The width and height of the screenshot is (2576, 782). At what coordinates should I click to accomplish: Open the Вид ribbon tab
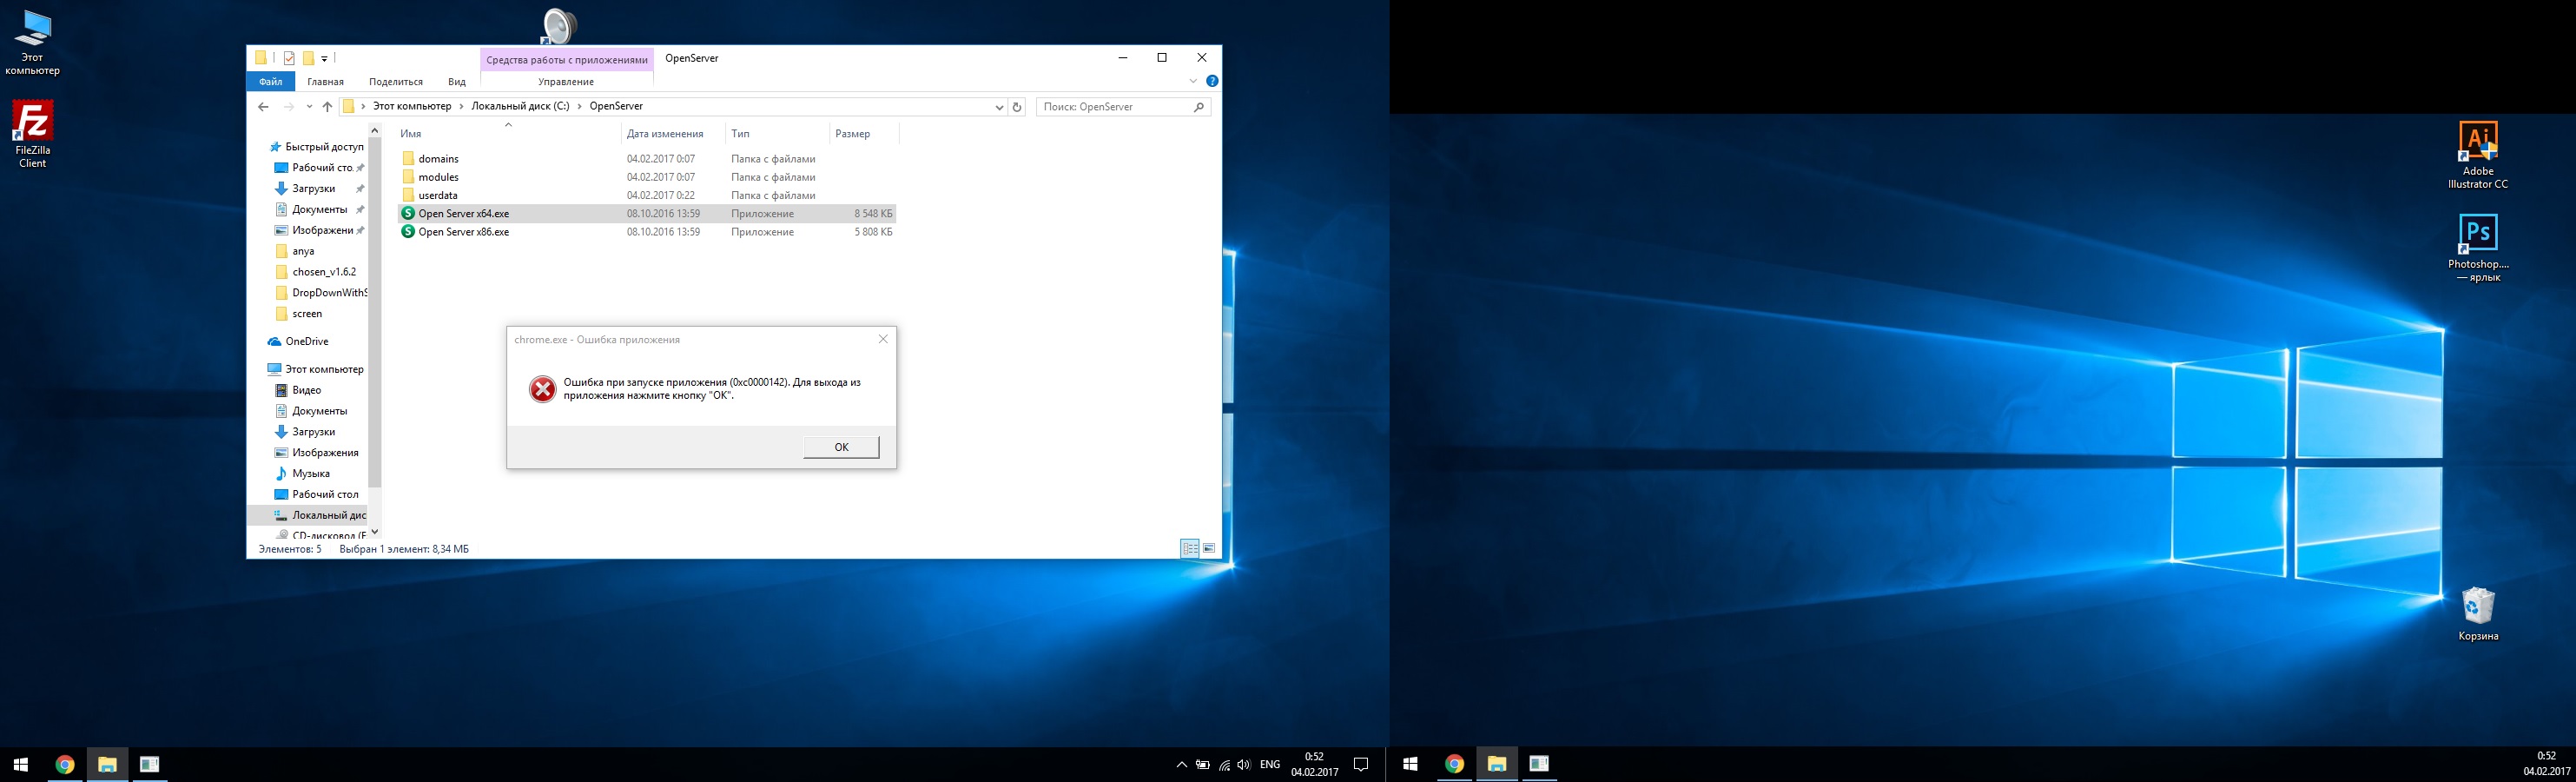pos(457,82)
